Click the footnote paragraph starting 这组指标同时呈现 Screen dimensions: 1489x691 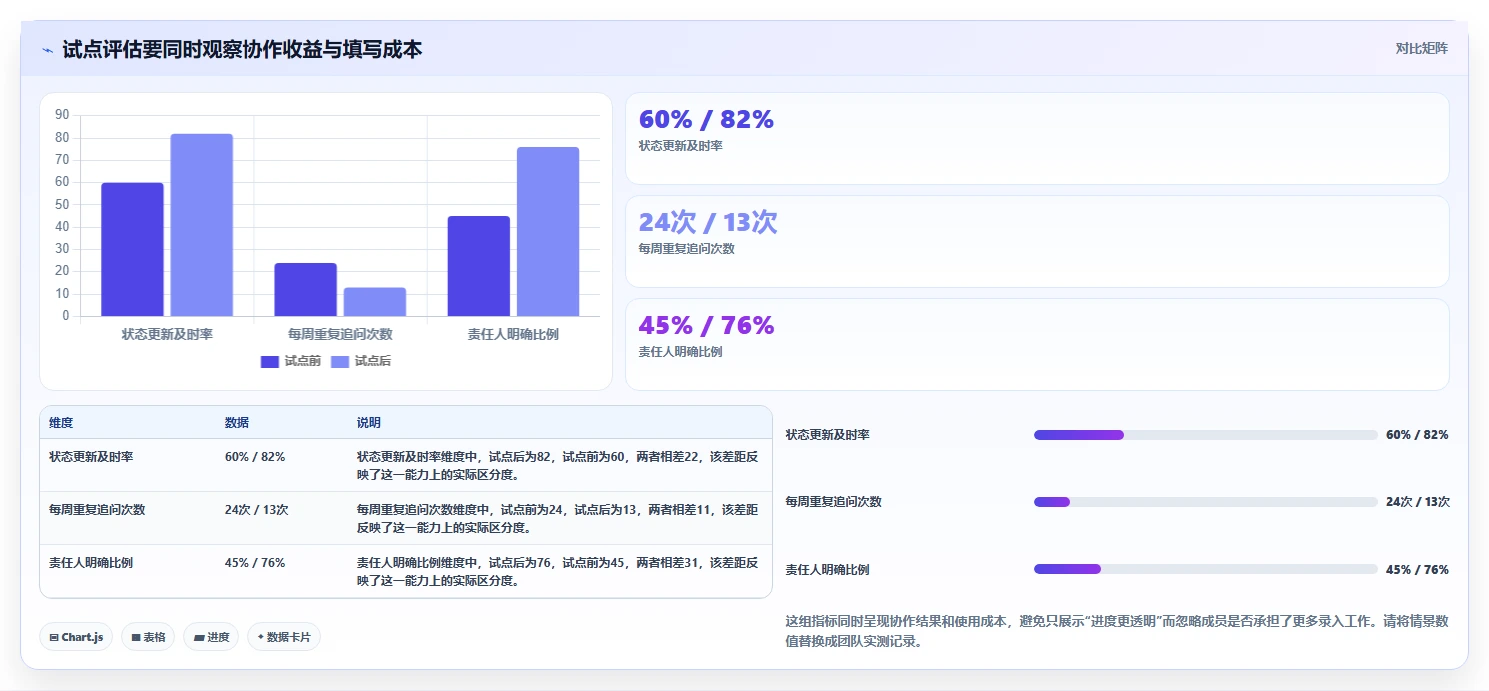coord(1117,631)
